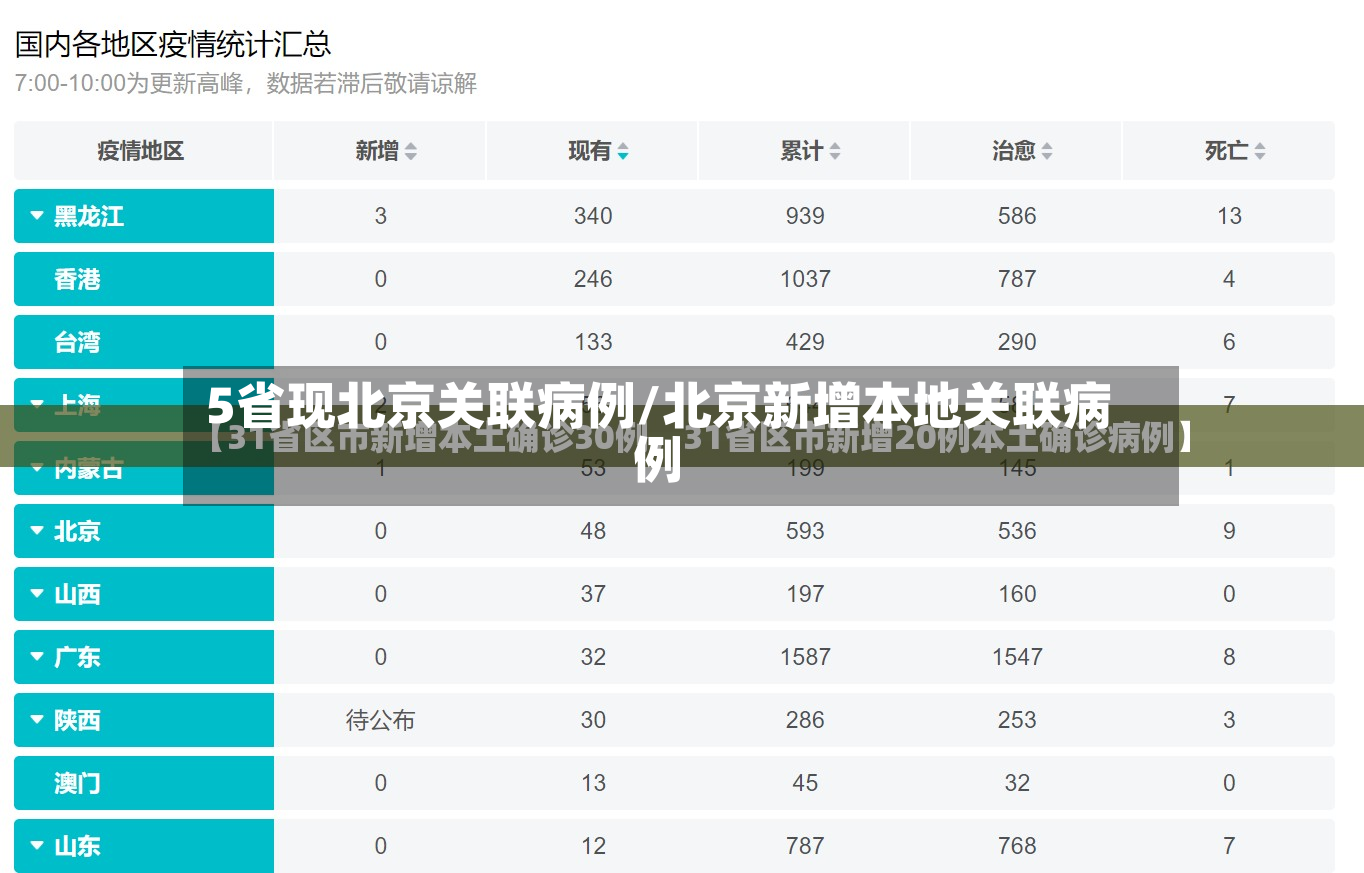Click 香港 治愈 value 787

click(1017, 279)
